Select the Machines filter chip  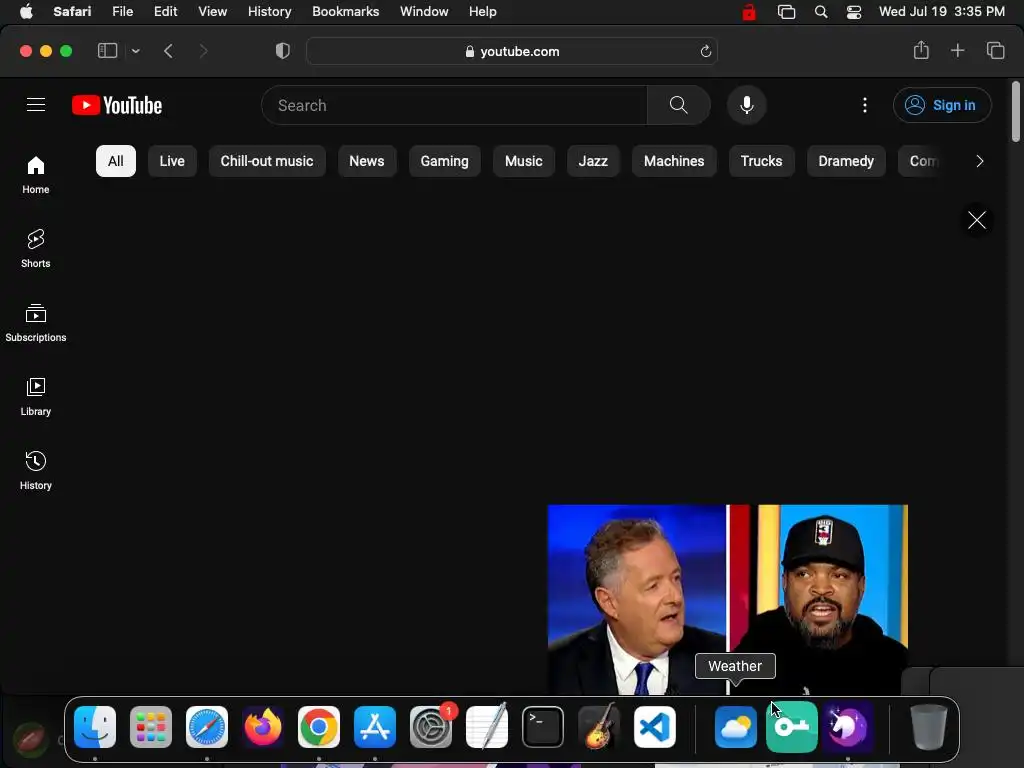pos(674,161)
